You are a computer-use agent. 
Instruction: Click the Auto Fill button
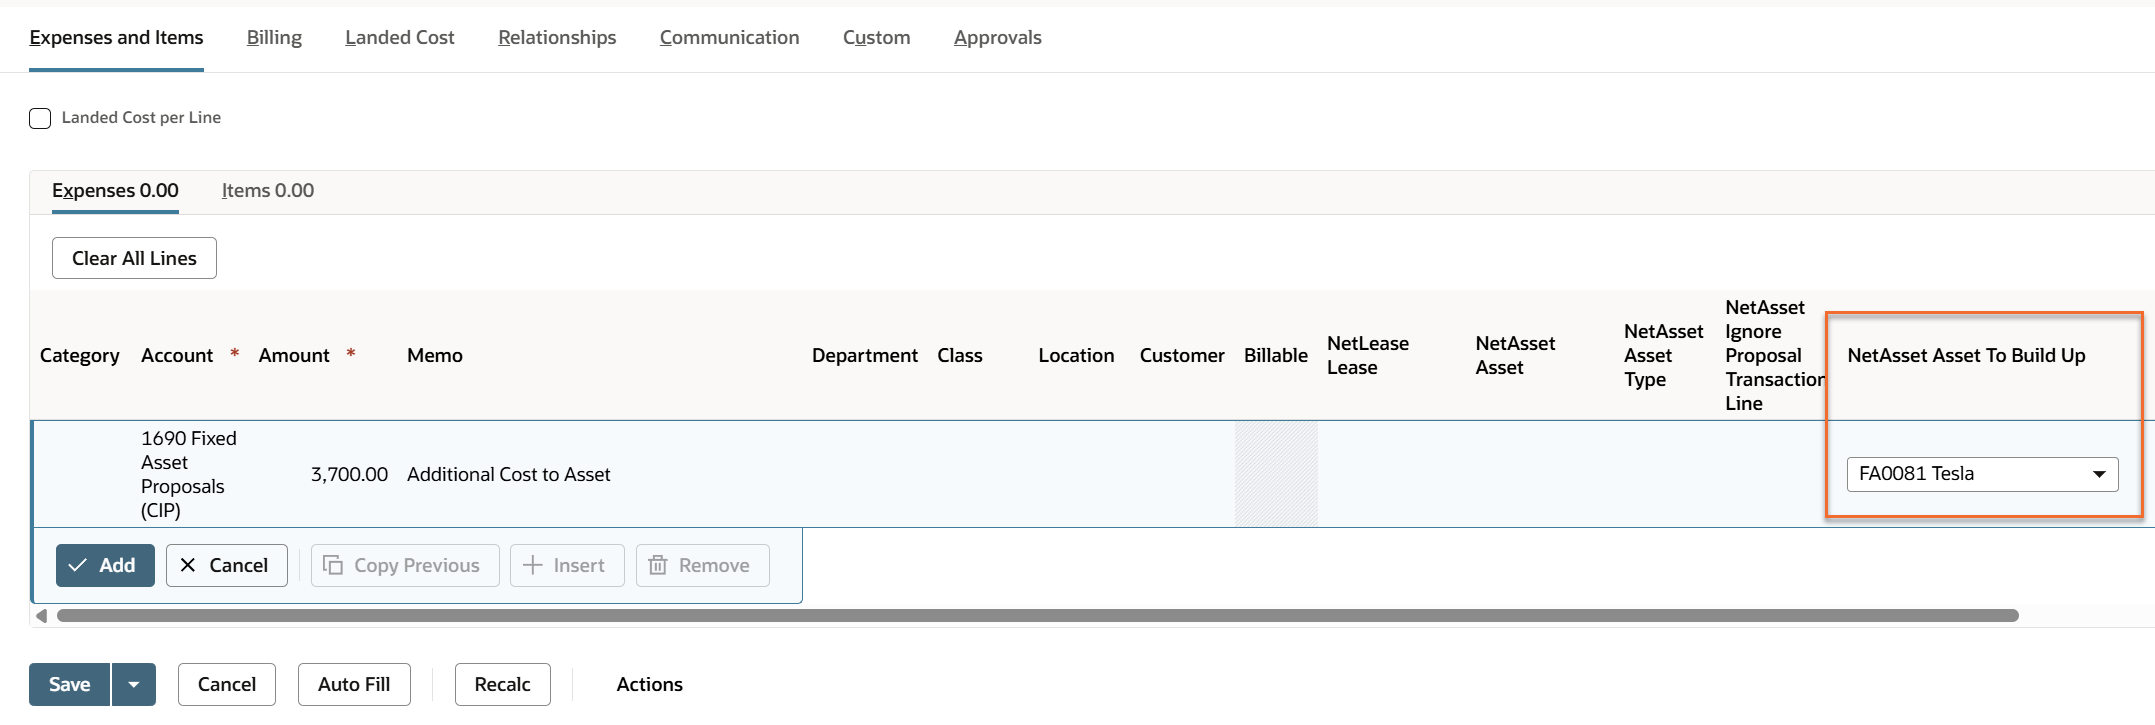(354, 684)
